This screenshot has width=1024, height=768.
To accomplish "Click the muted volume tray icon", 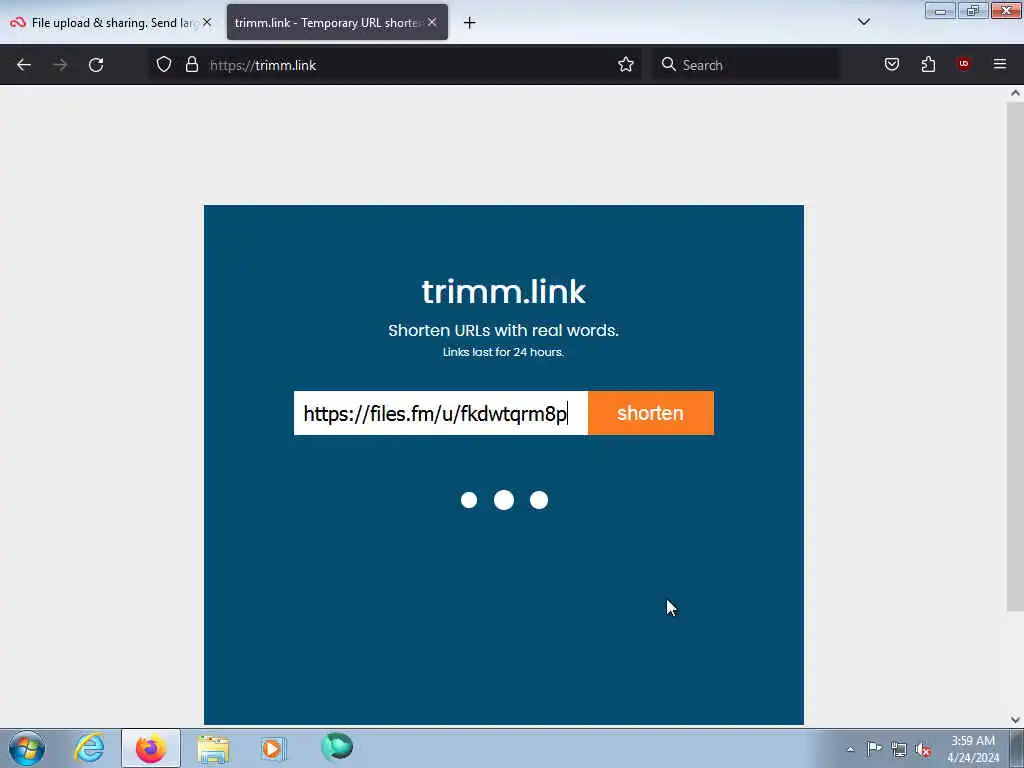I will 923,749.
